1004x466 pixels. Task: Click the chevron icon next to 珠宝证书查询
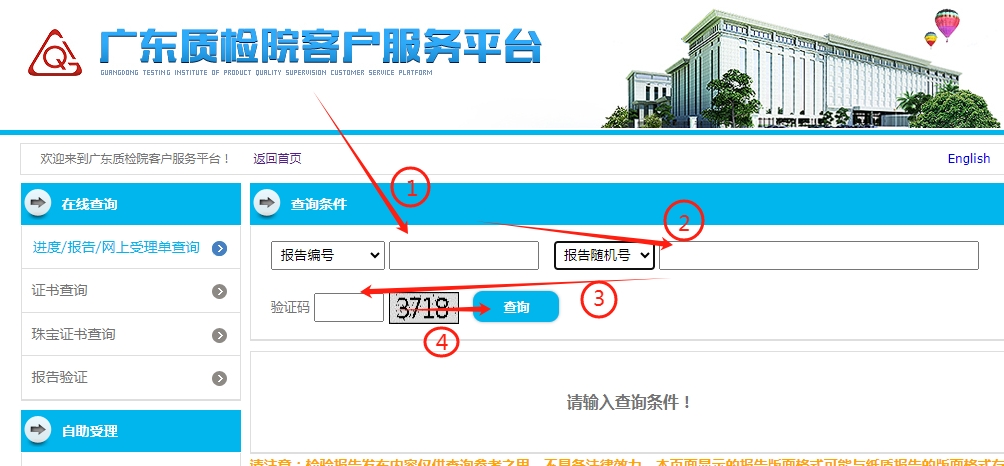coord(219,335)
